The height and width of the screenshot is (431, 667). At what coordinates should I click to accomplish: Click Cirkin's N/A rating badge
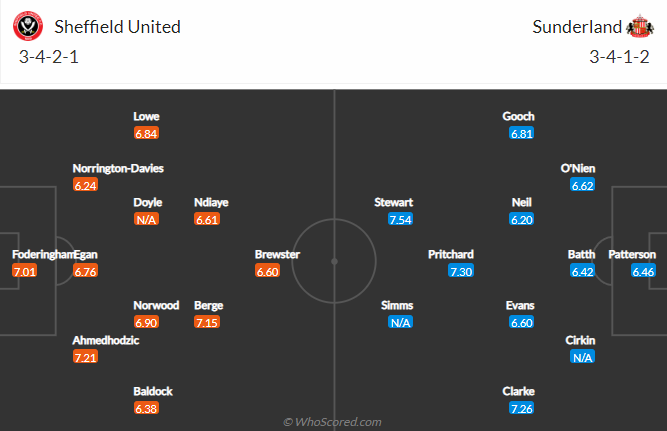point(582,357)
